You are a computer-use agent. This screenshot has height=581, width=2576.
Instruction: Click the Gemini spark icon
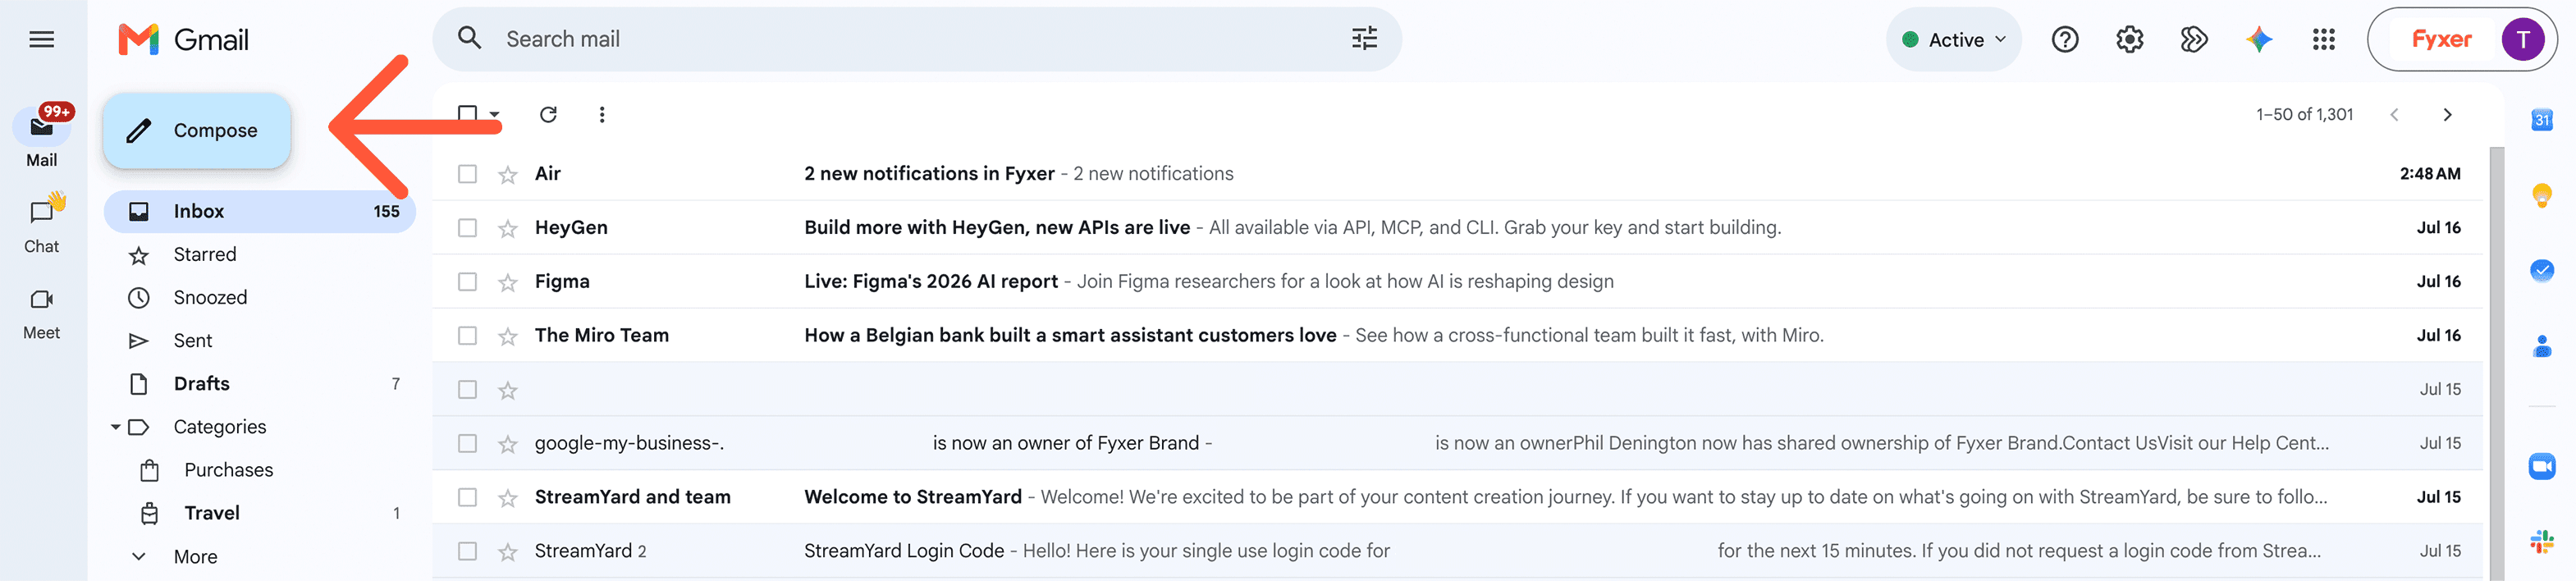(x=2259, y=39)
